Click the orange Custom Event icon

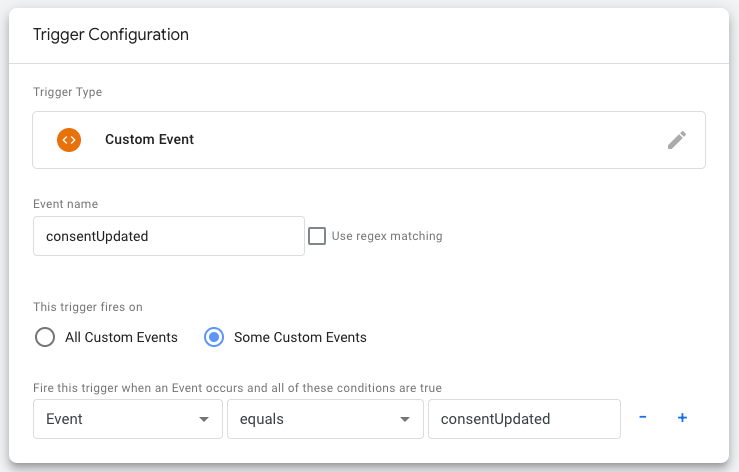(x=69, y=140)
